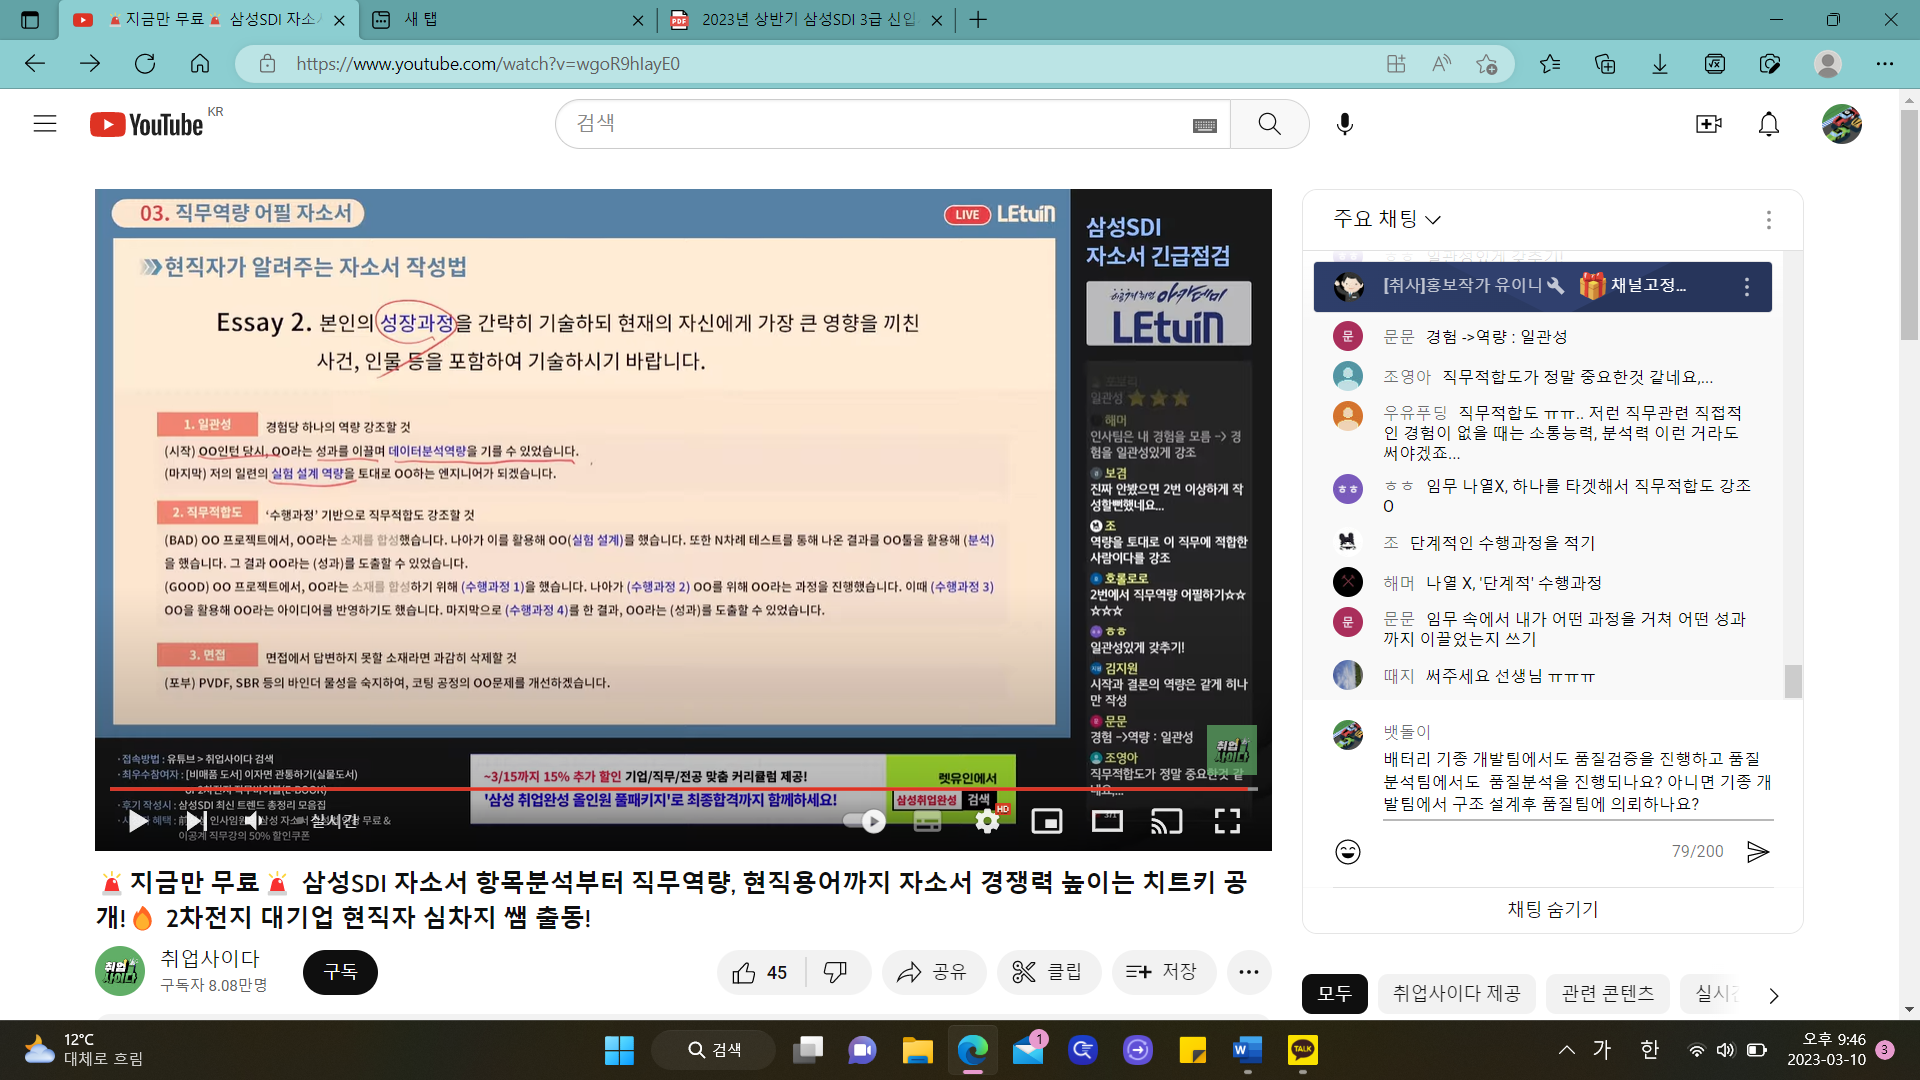Open the account avatar menu

point(1841,124)
